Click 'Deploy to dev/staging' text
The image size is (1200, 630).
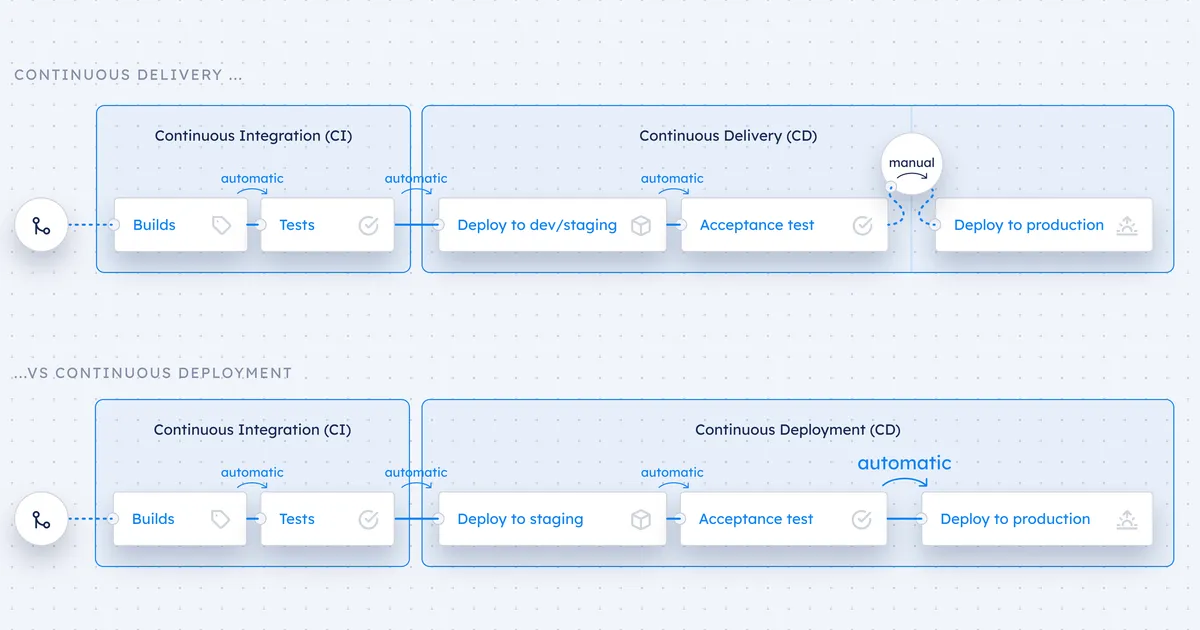coord(537,225)
